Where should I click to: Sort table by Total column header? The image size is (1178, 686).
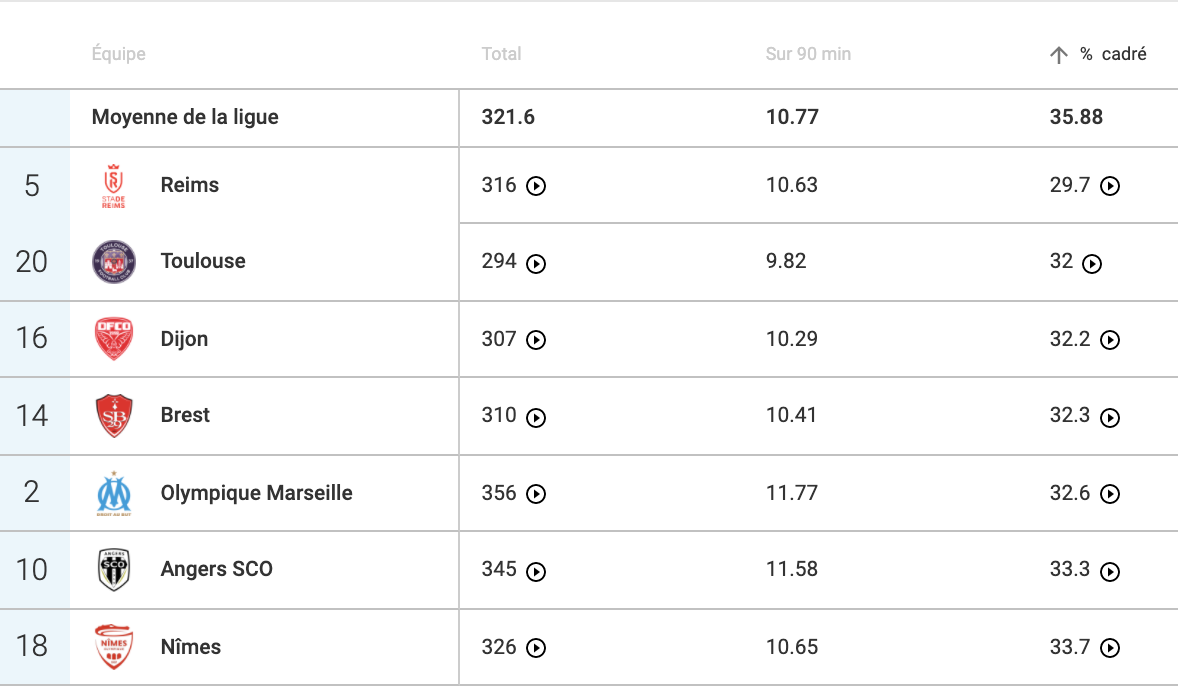[501, 54]
